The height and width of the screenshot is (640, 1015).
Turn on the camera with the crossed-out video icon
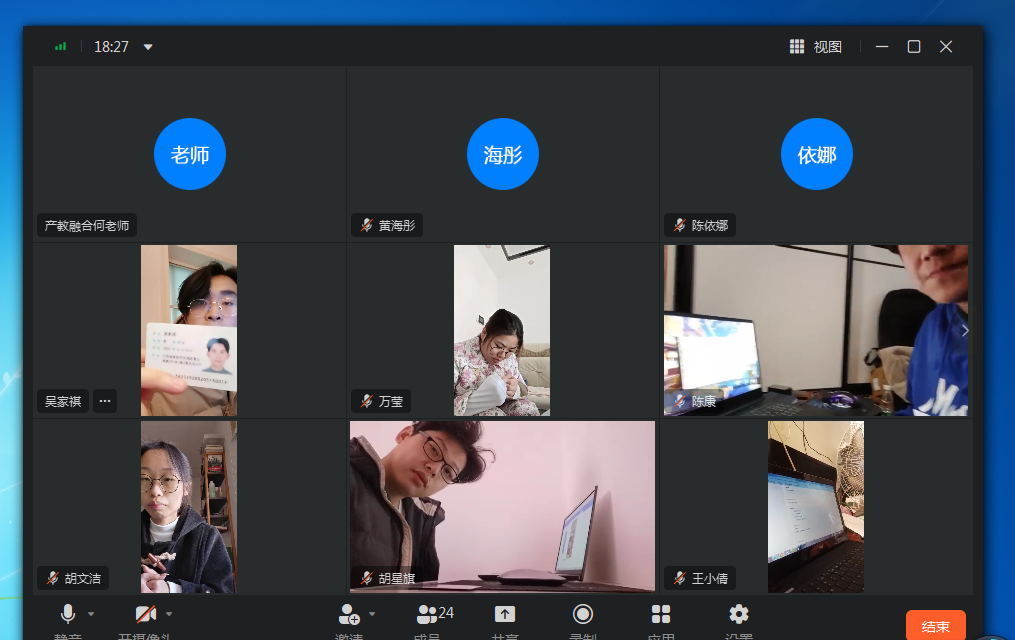click(x=146, y=614)
